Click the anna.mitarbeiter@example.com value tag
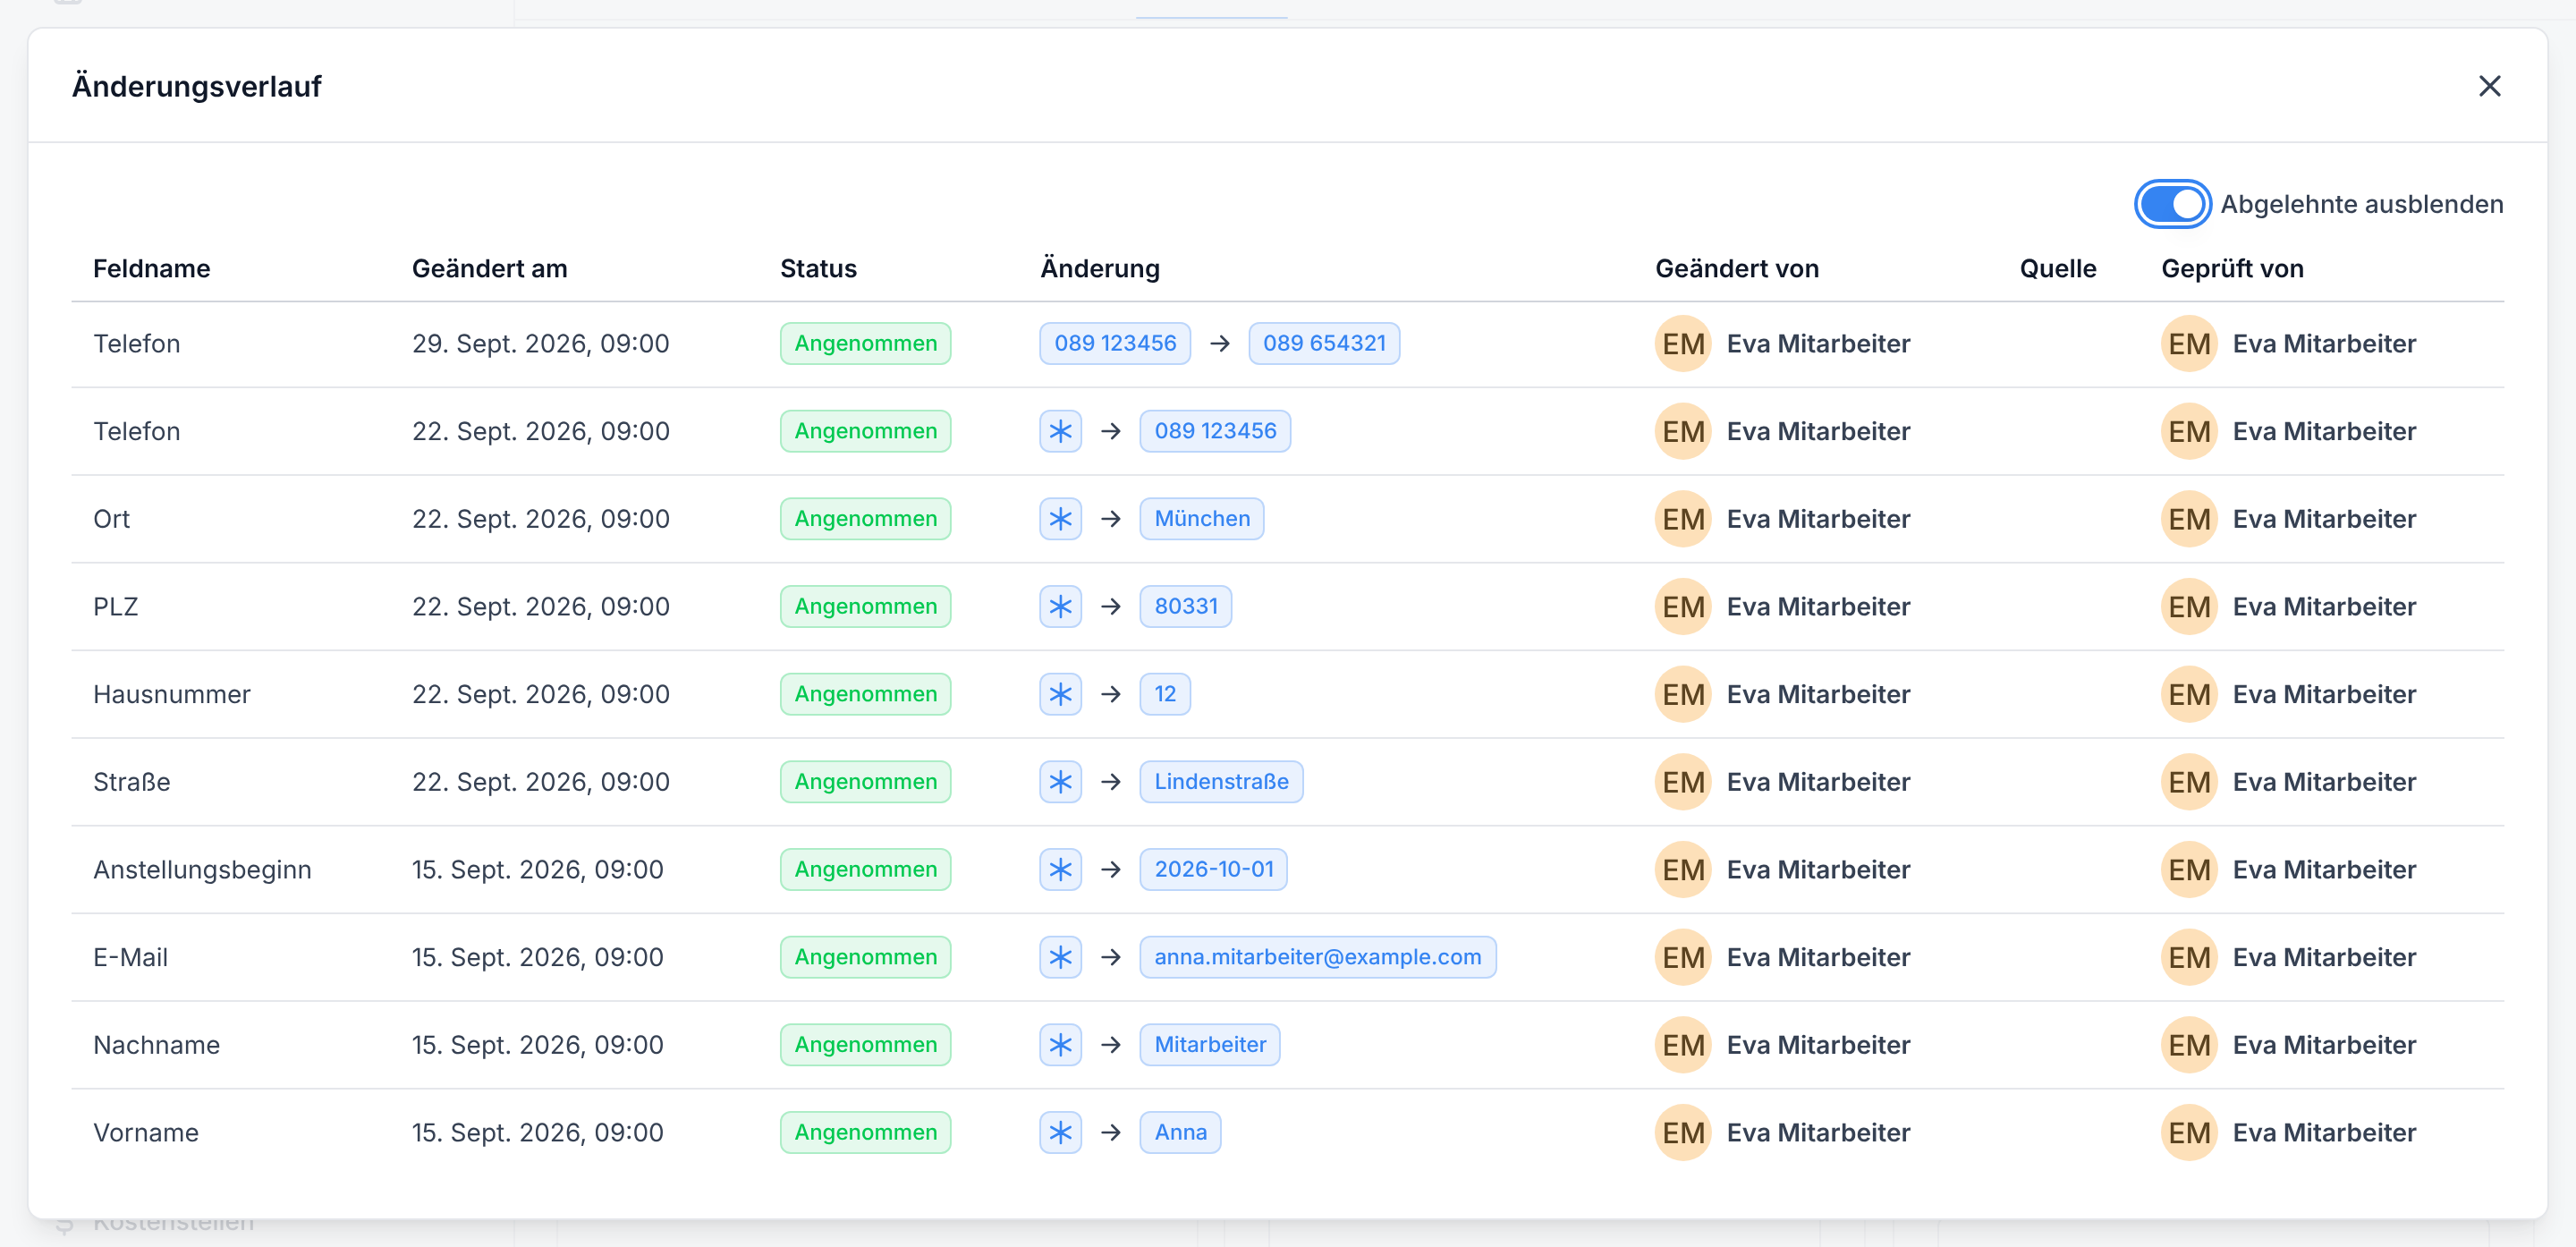 click(x=1318, y=957)
